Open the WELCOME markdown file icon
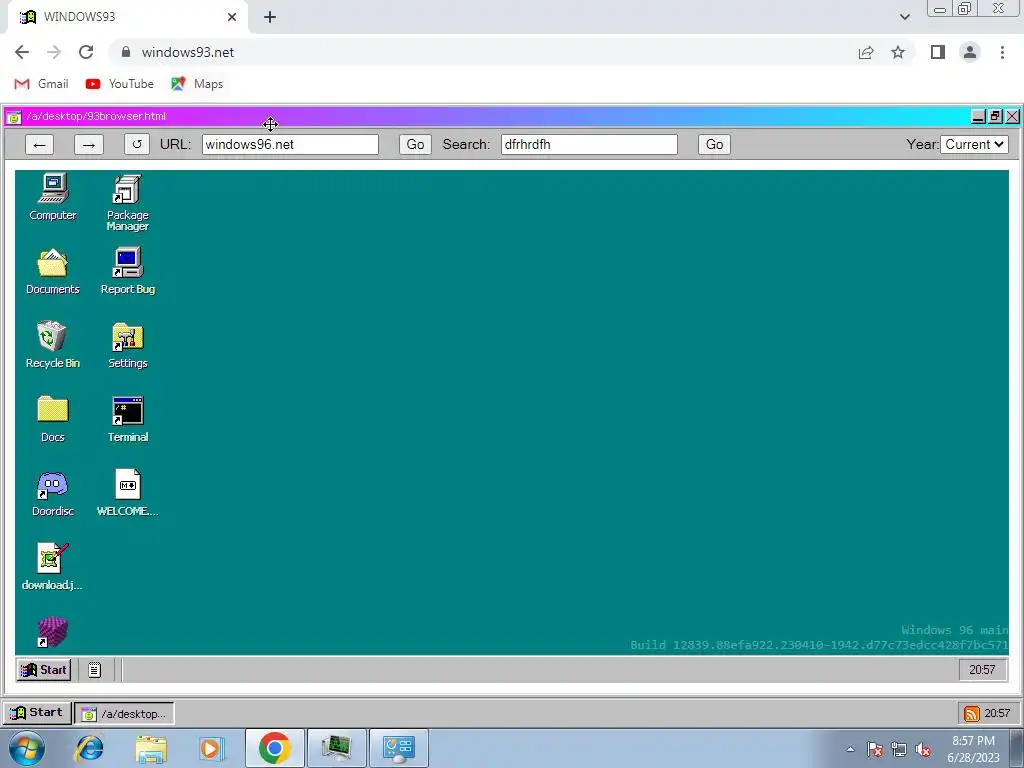This screenshot has height=768, width=1024. tap(127, 494)
